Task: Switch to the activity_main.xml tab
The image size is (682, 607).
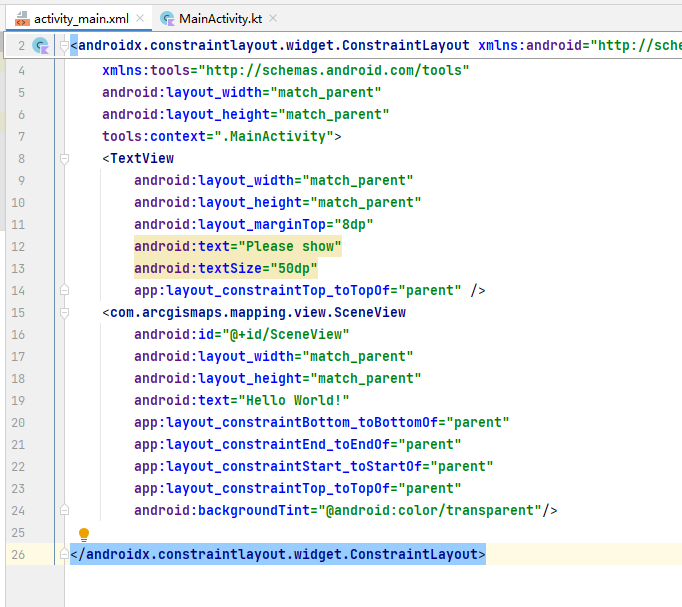Action: [x=81, y=19]
